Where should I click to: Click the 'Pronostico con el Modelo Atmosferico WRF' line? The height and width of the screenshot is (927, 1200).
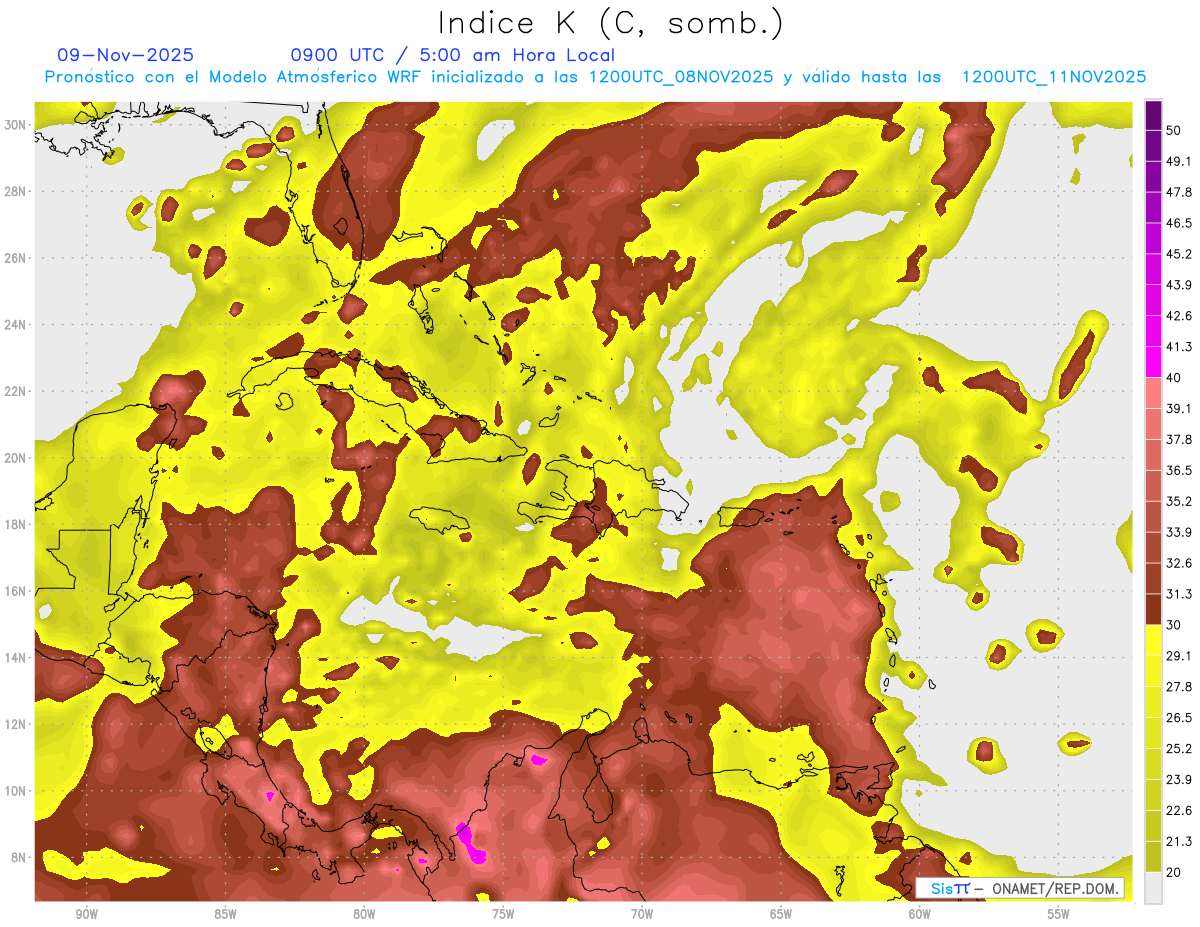coord(595,77)
